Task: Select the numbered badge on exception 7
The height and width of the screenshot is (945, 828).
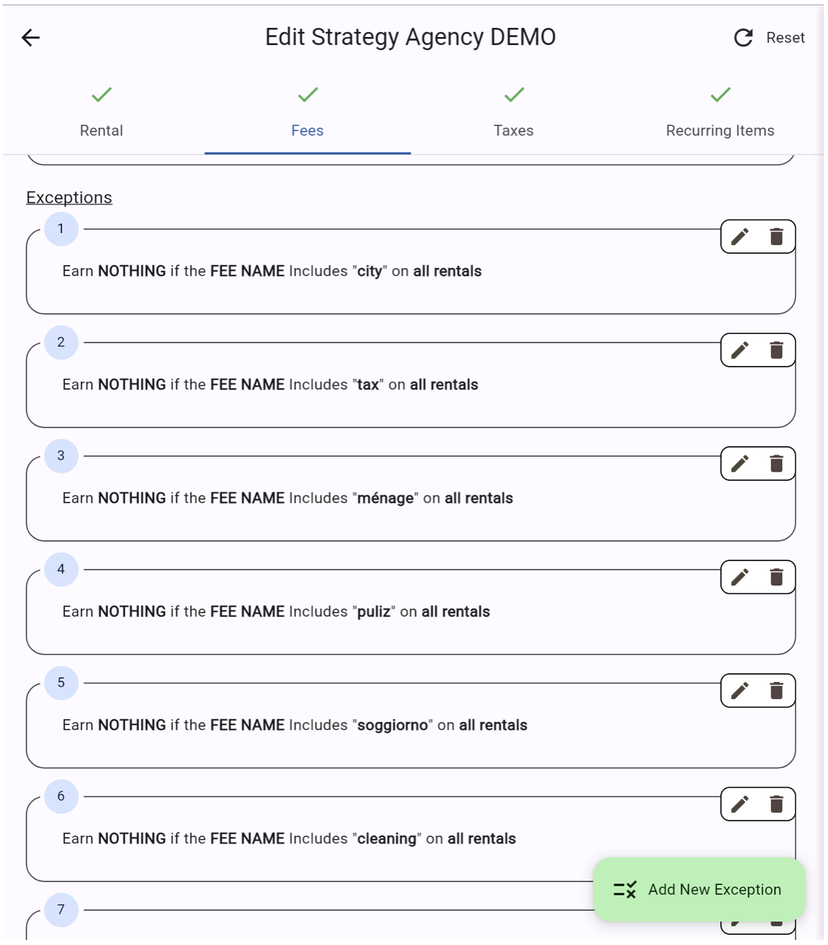Action: click(60, 910)
